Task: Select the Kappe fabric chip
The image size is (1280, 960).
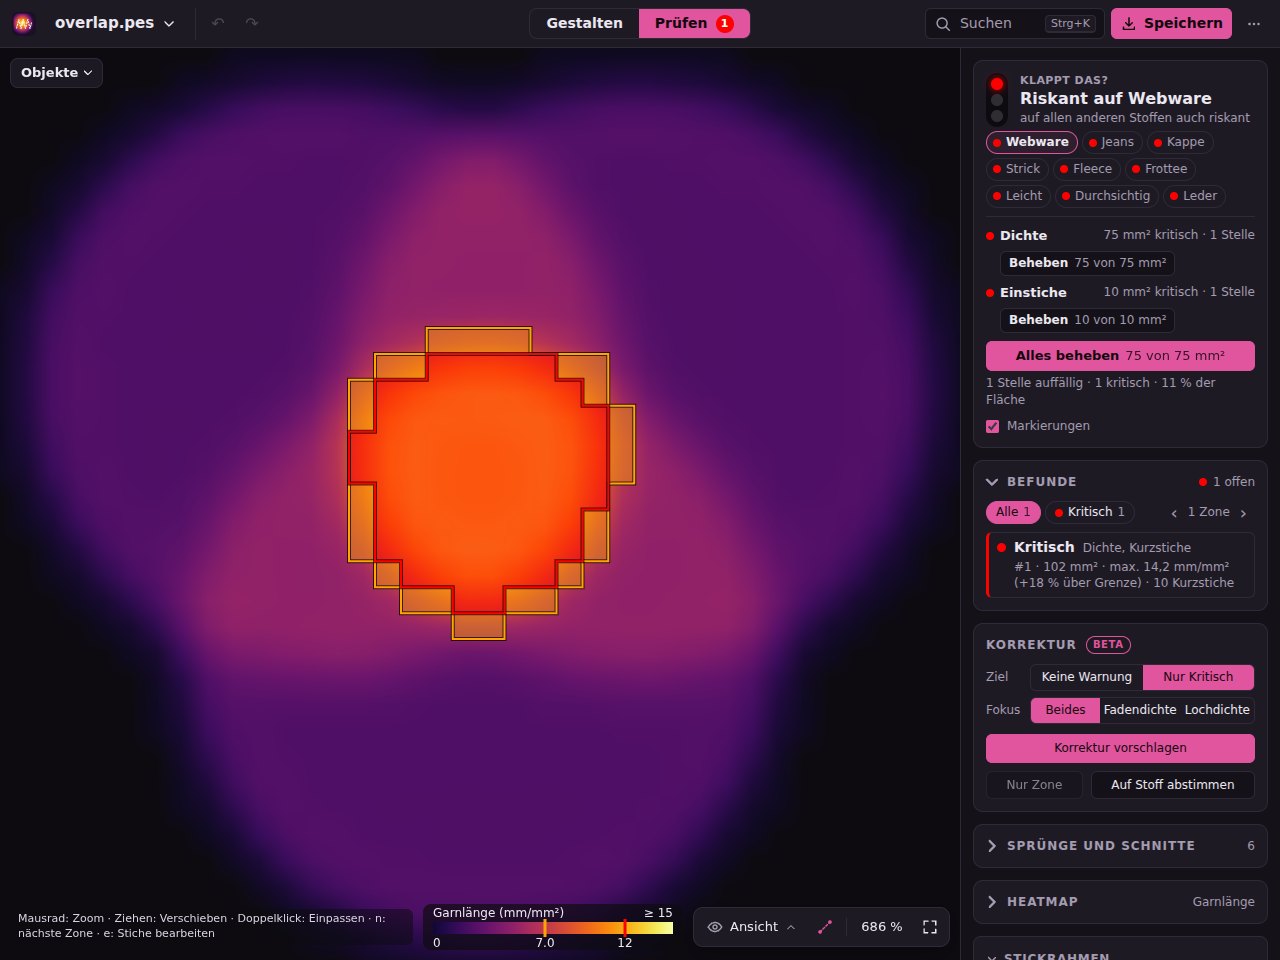Action: tap(1180, 142)
